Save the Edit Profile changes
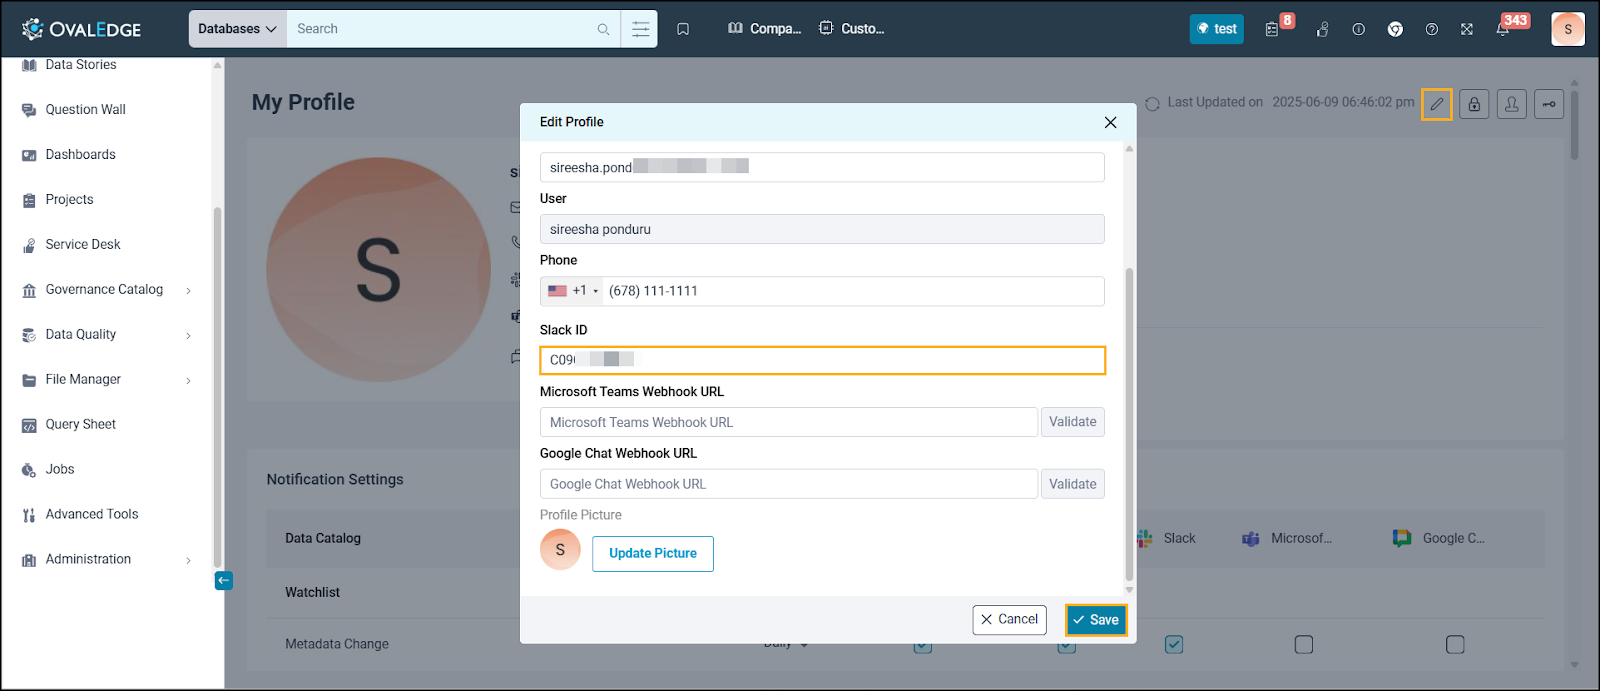Screen dimensions: 1600x691 tap(1096, 620)
